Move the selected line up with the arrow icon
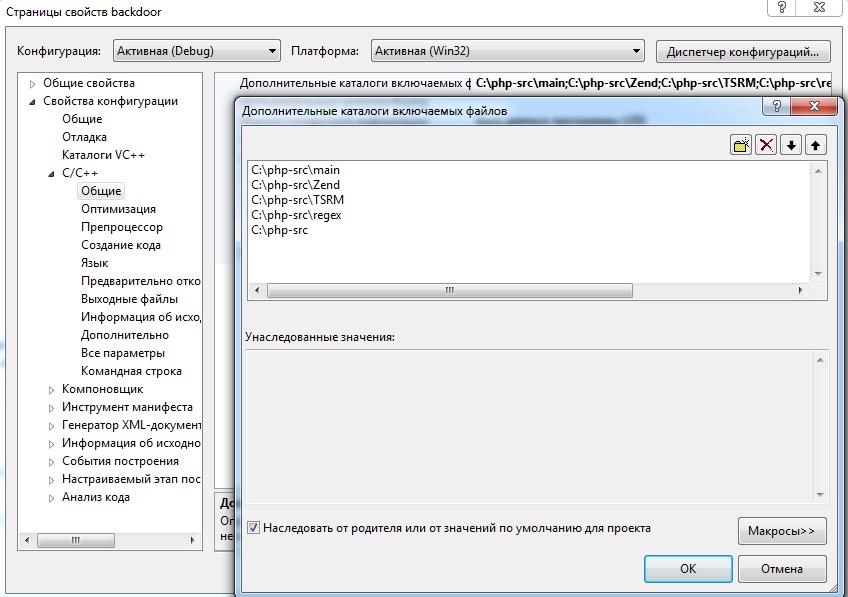848x597 pixels. coord(816,145)
